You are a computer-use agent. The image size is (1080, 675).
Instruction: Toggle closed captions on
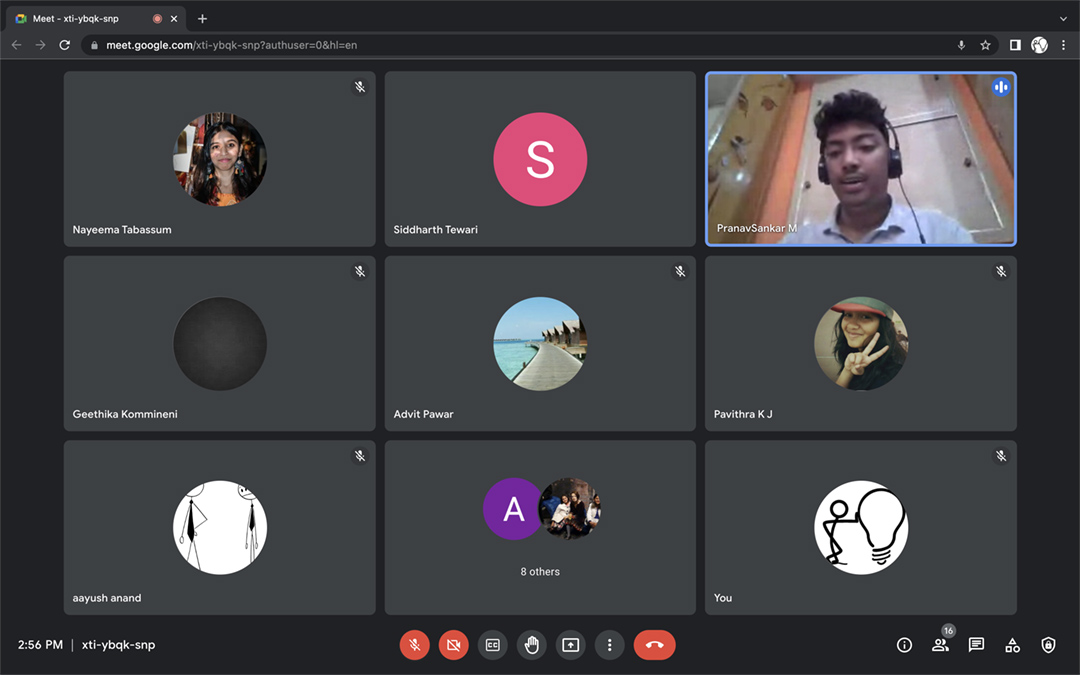tap(492, 645)
